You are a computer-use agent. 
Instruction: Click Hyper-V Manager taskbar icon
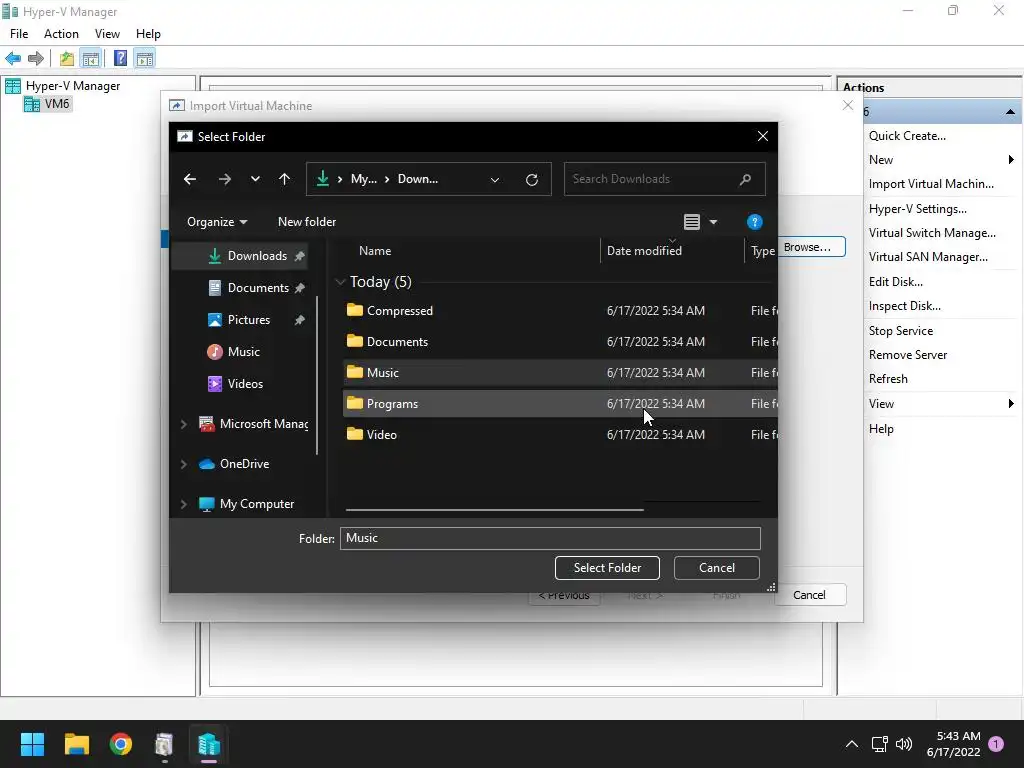tap(209, 744)
